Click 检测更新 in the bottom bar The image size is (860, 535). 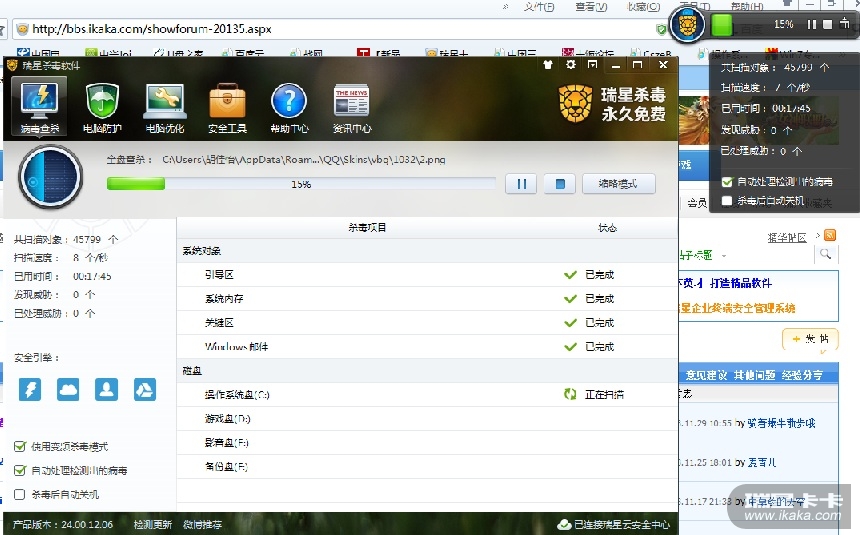(x=152, y=525)
